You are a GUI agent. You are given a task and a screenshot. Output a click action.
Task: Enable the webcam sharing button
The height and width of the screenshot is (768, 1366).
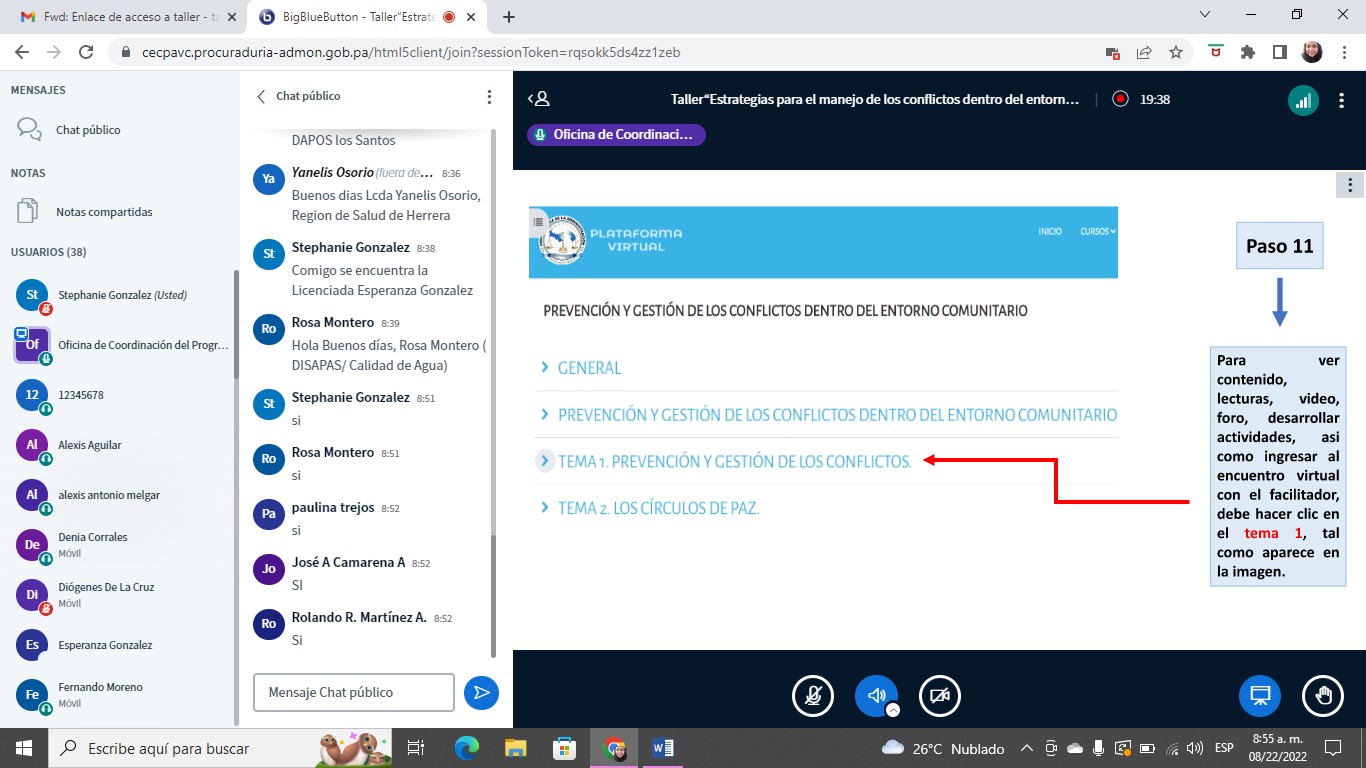(x=939, y=696)
